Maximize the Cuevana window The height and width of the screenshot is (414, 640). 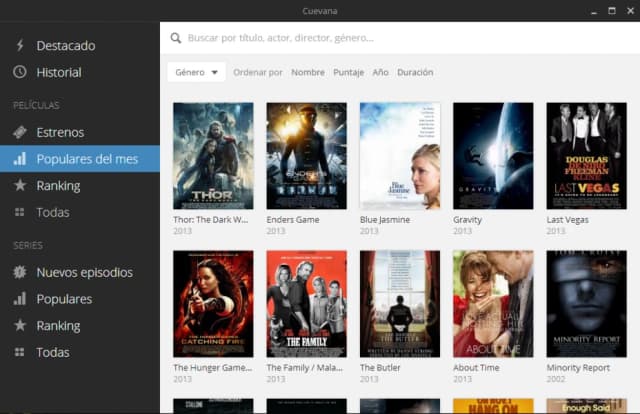[x=612, y=11]
